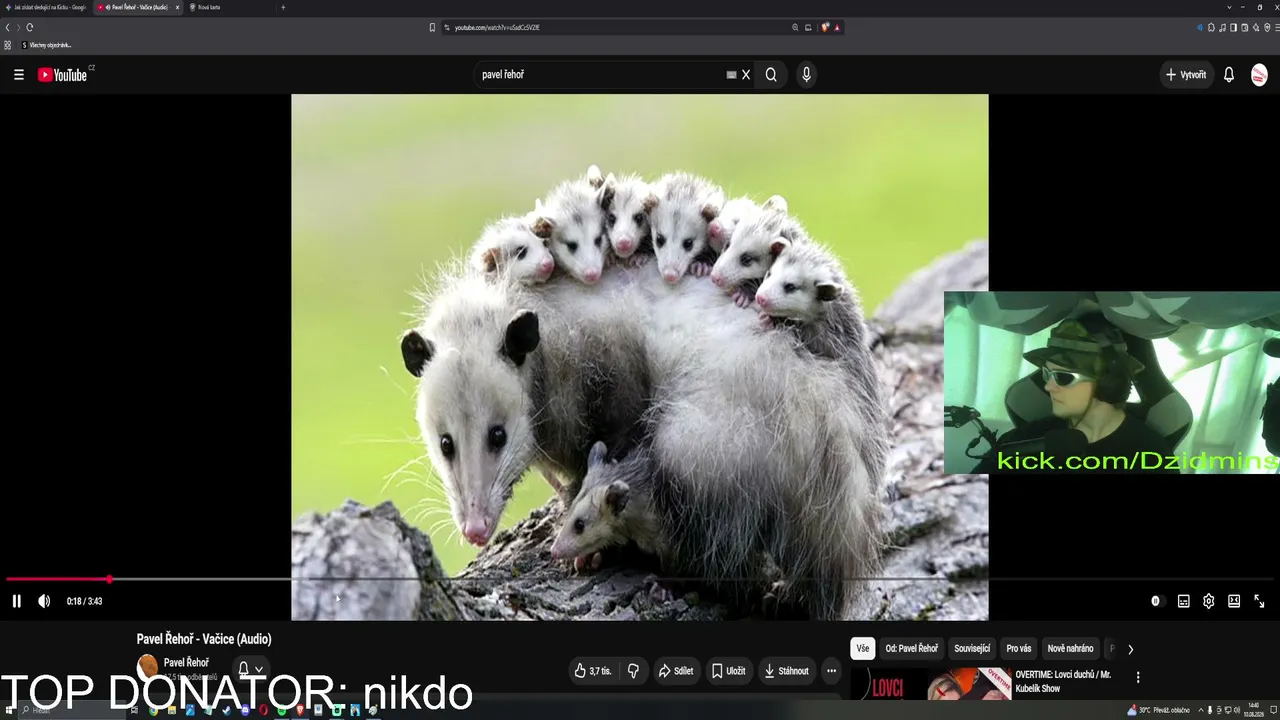Click the Sdílet share button
The image size is (1280, 720).
[675, 671]
